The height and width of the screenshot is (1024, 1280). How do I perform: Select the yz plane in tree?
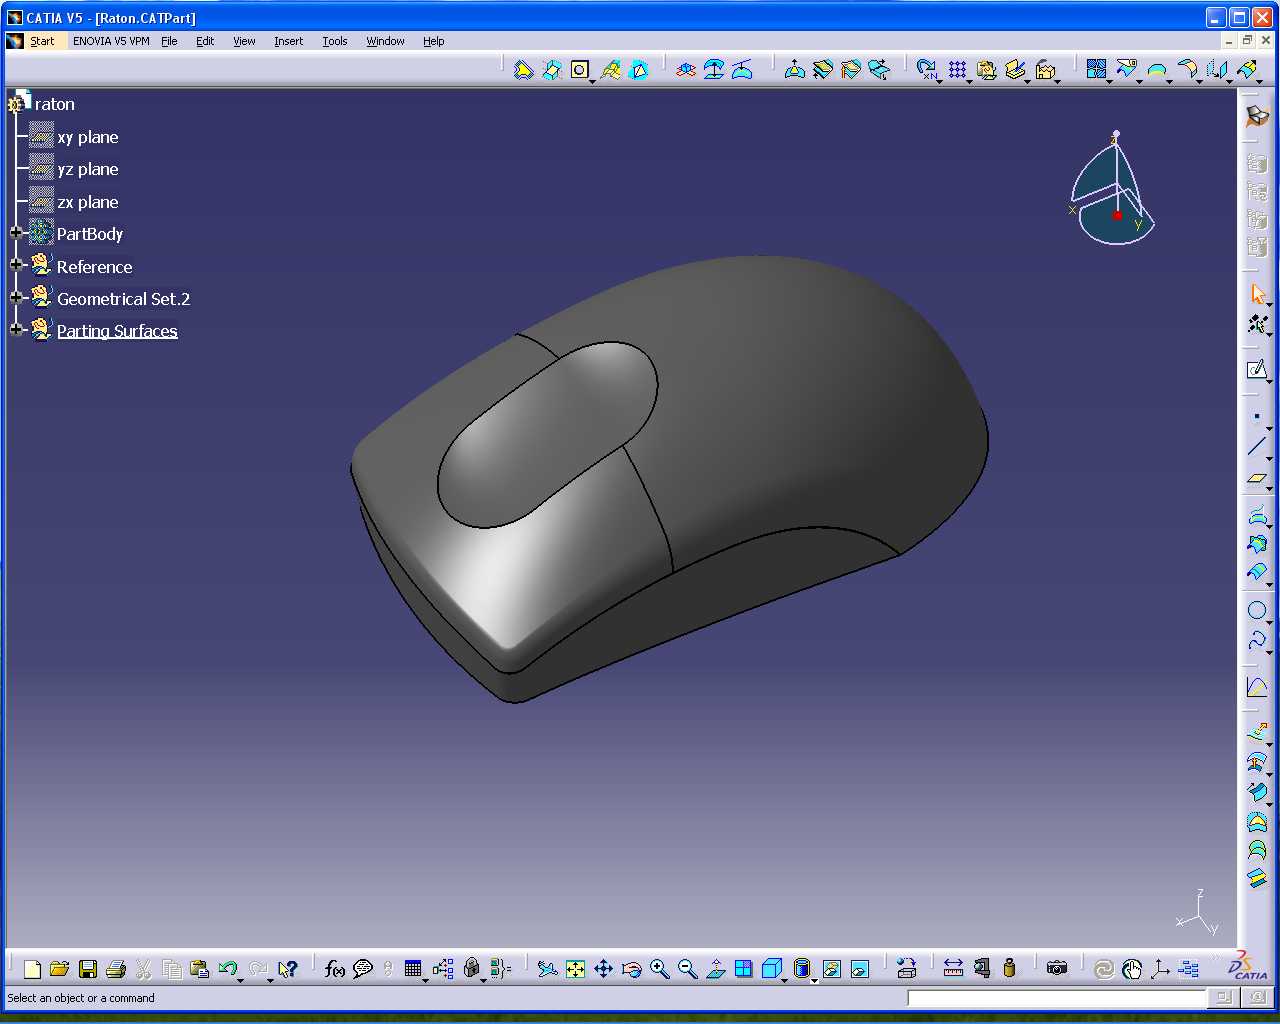88,169
